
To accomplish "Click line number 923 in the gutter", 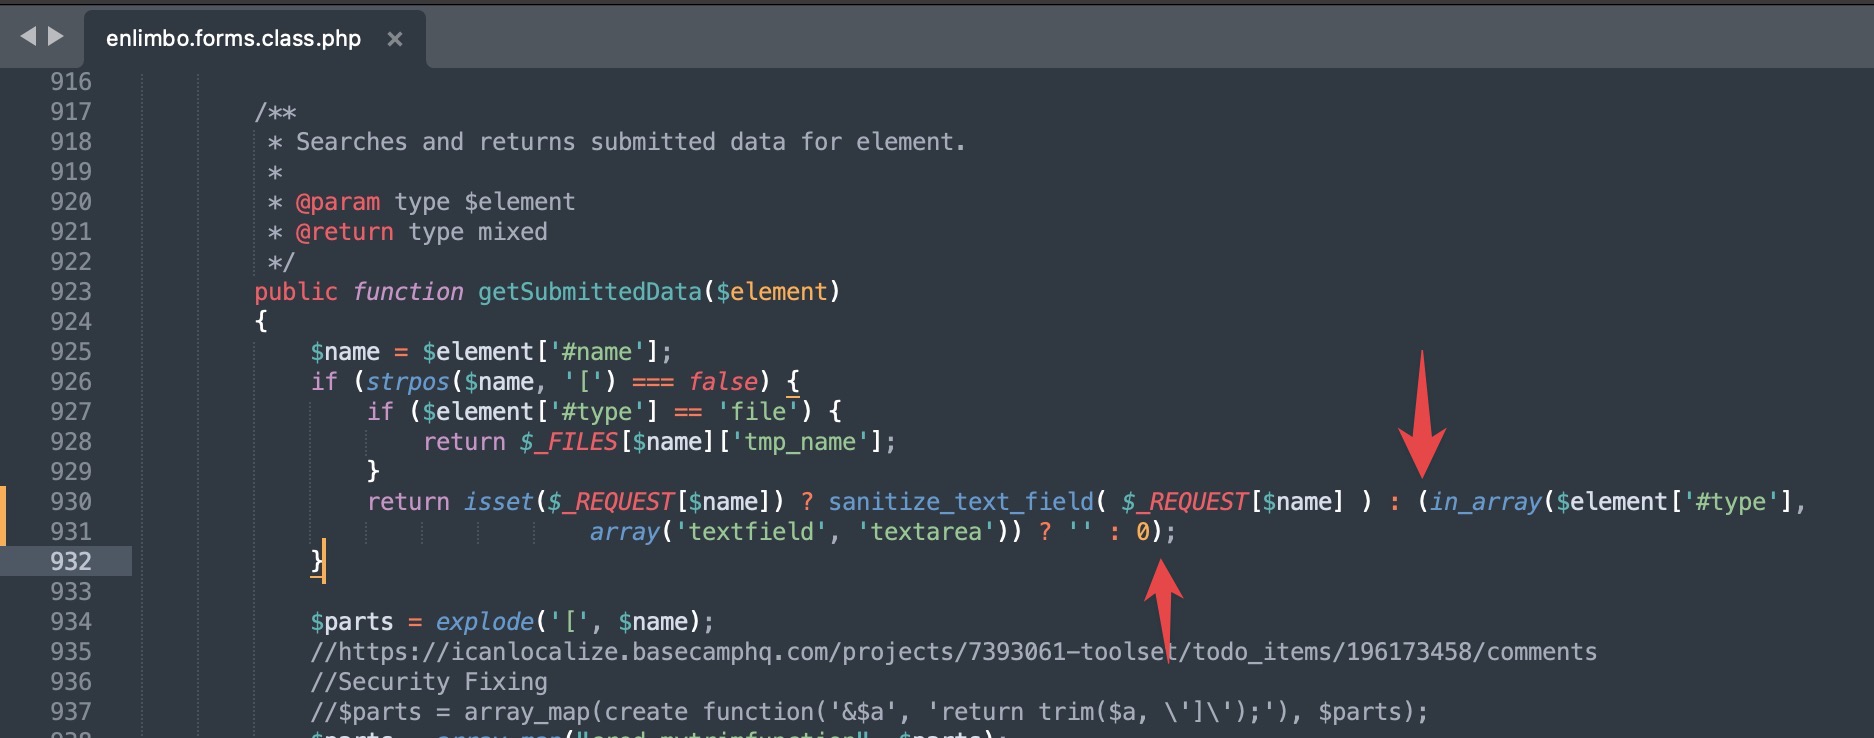I will pyautogui.click(x=70, y=292).
